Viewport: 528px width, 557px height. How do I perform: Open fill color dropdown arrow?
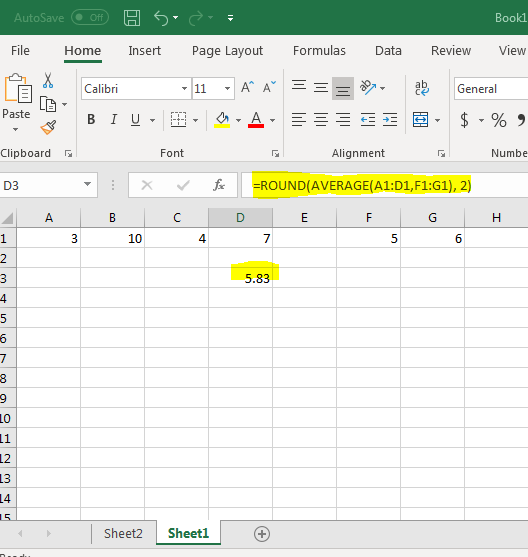click(x=238, y=120)
